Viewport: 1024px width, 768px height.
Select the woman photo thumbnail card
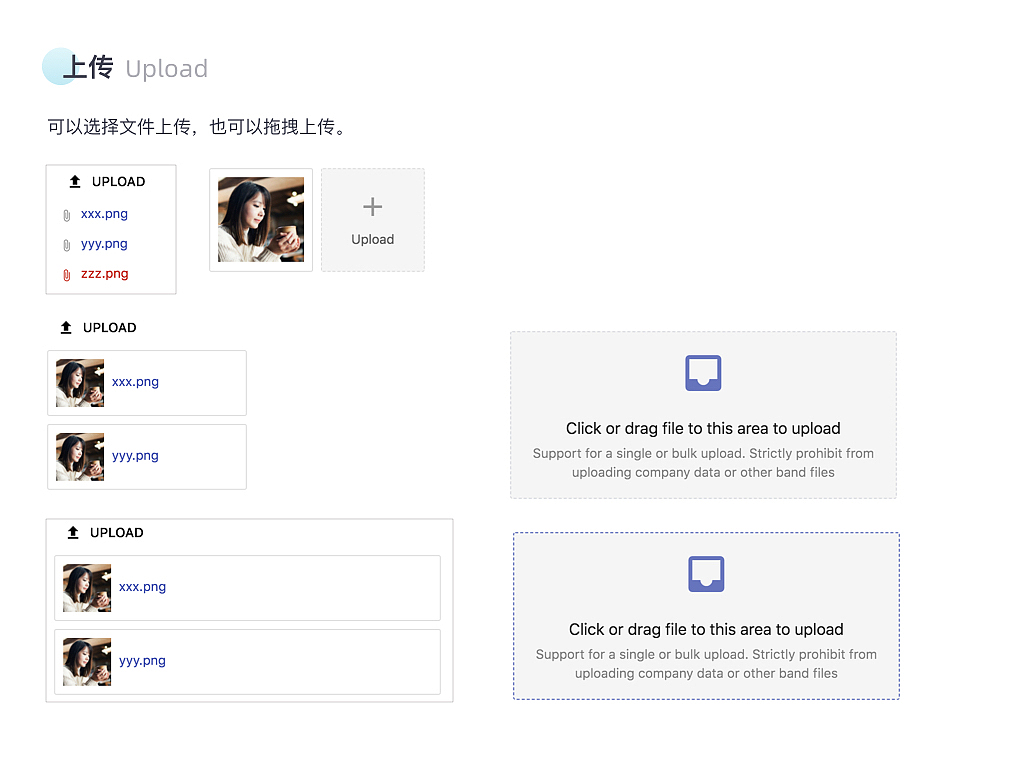[x=260, y=219]
